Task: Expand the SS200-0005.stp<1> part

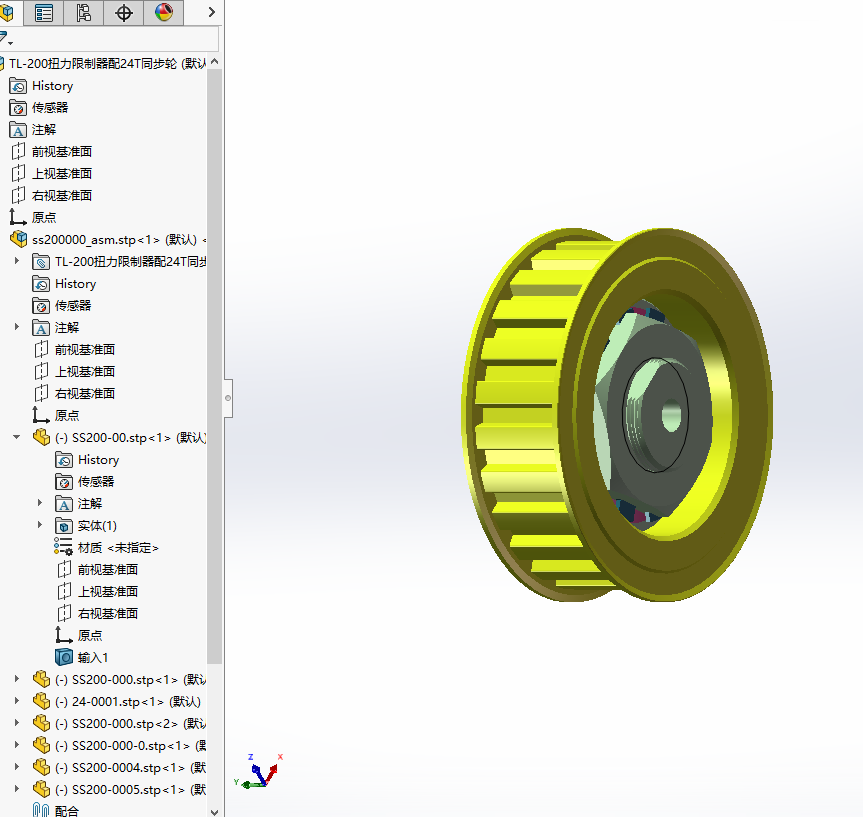Action: click(x=17, y=789)
